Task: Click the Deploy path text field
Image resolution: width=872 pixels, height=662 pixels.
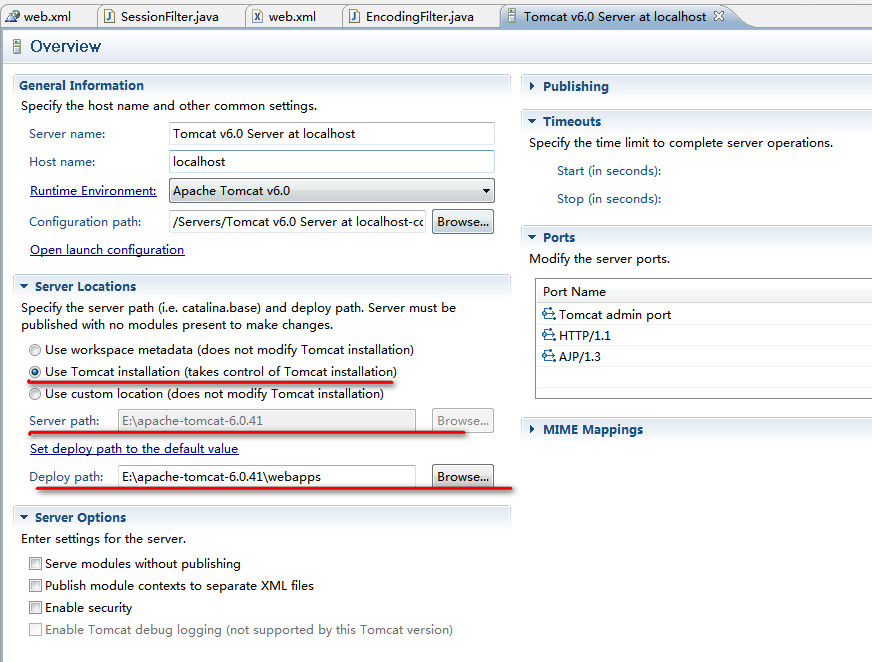Action: coord(267,477)
